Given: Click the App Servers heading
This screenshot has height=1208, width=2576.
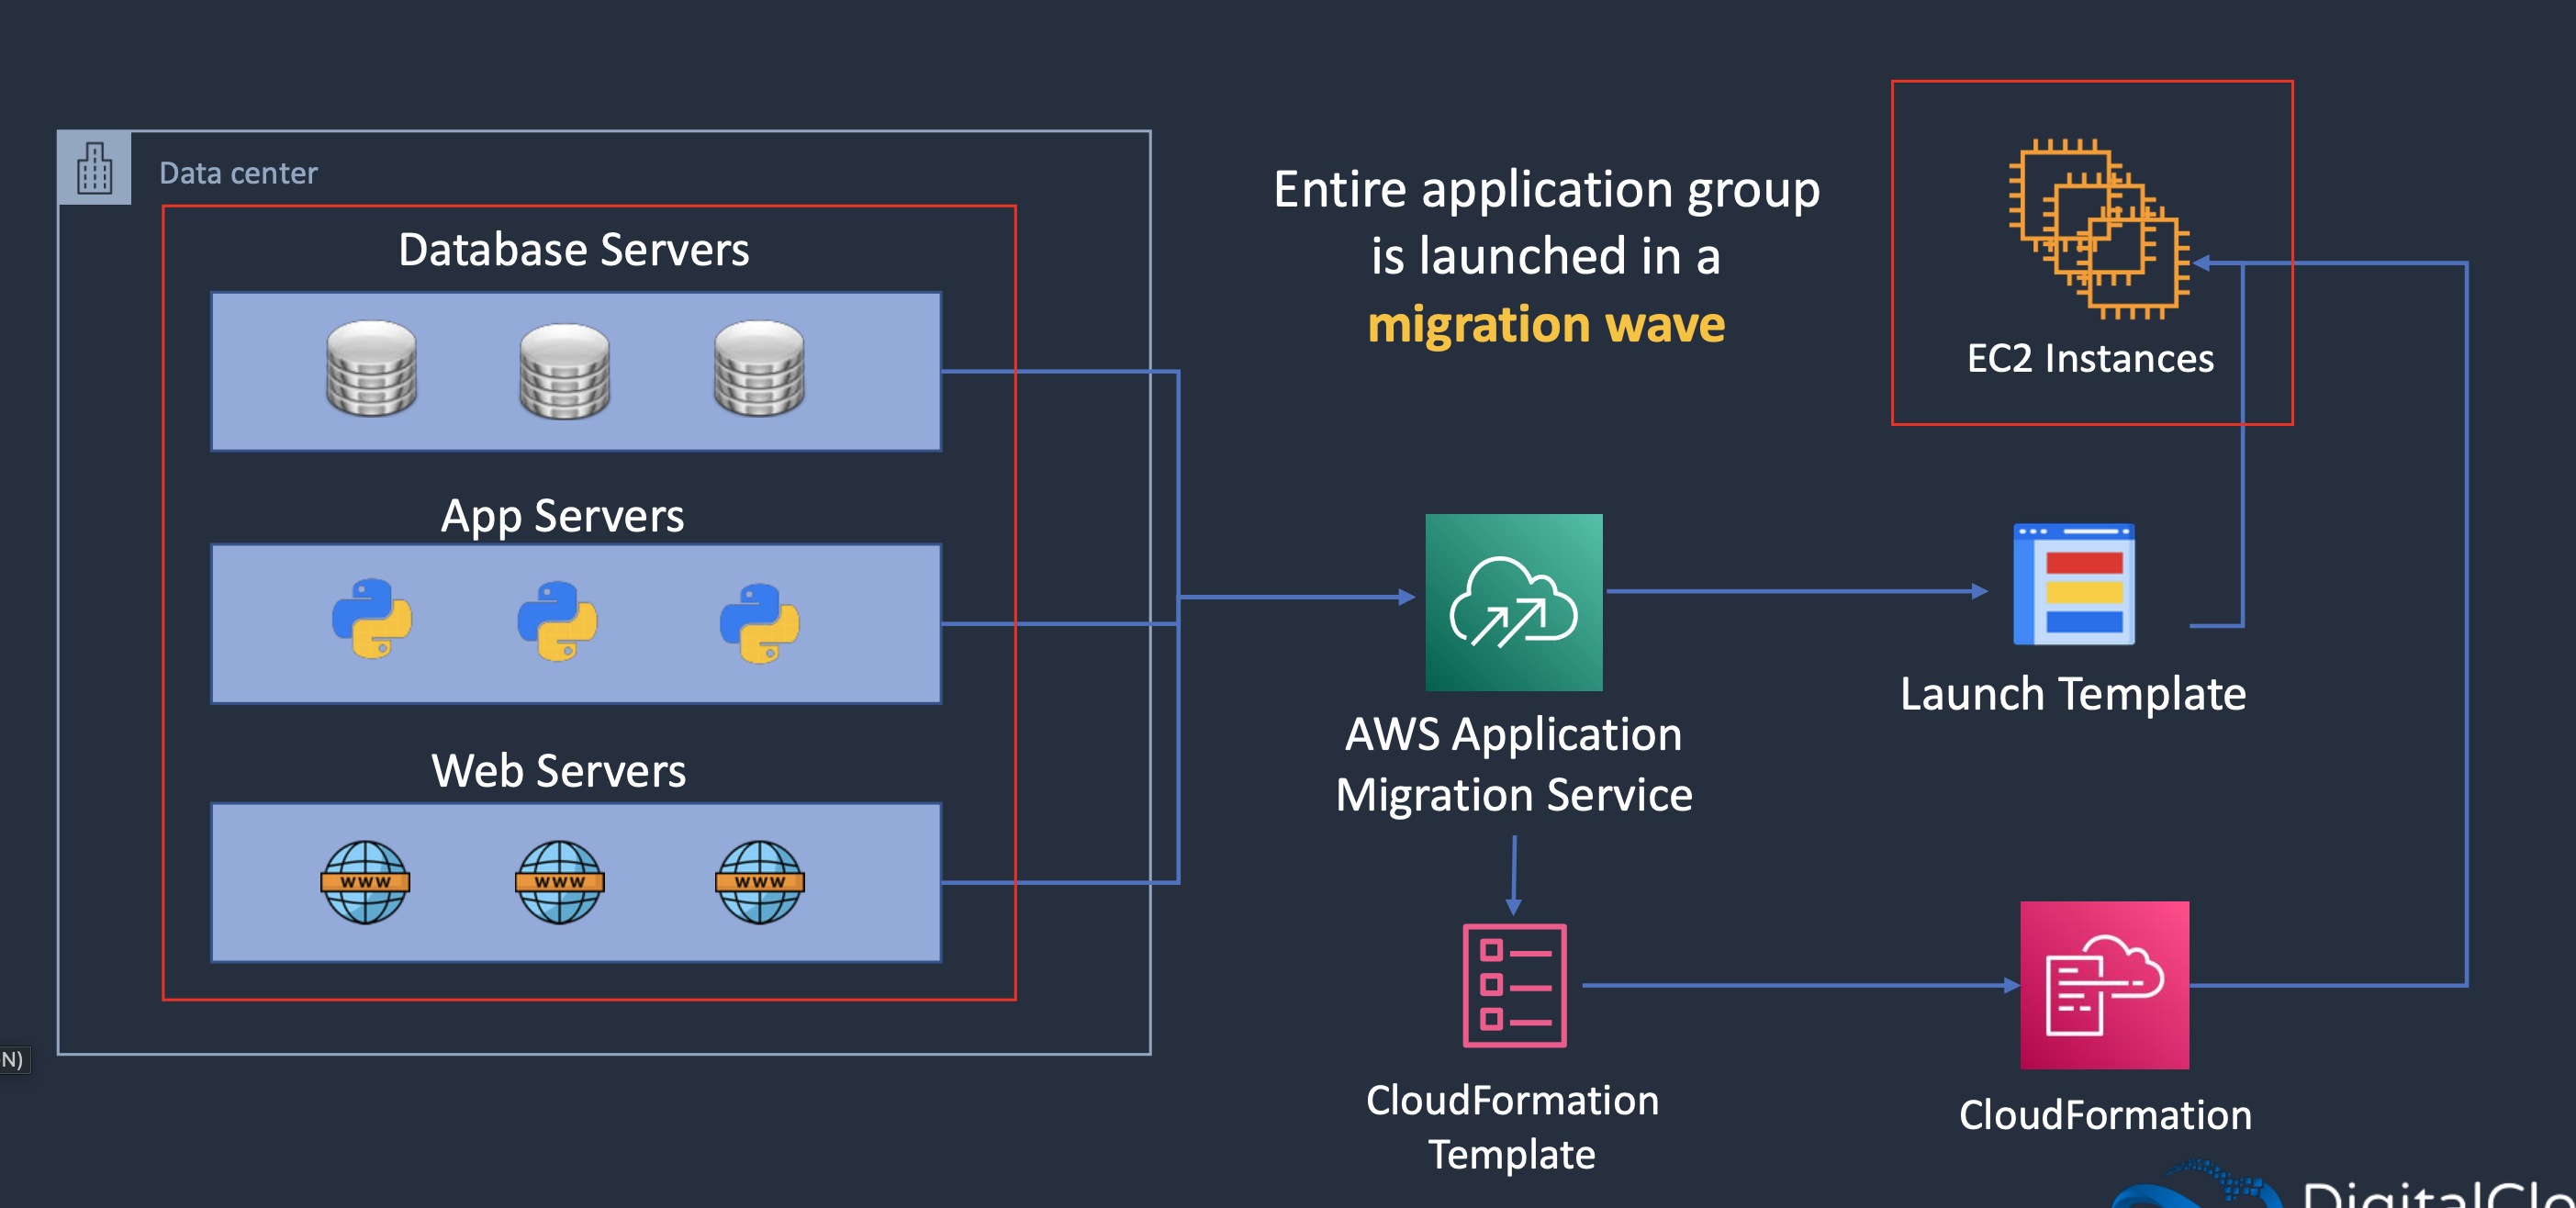Looking at the screenshot, I should [562, 516].
